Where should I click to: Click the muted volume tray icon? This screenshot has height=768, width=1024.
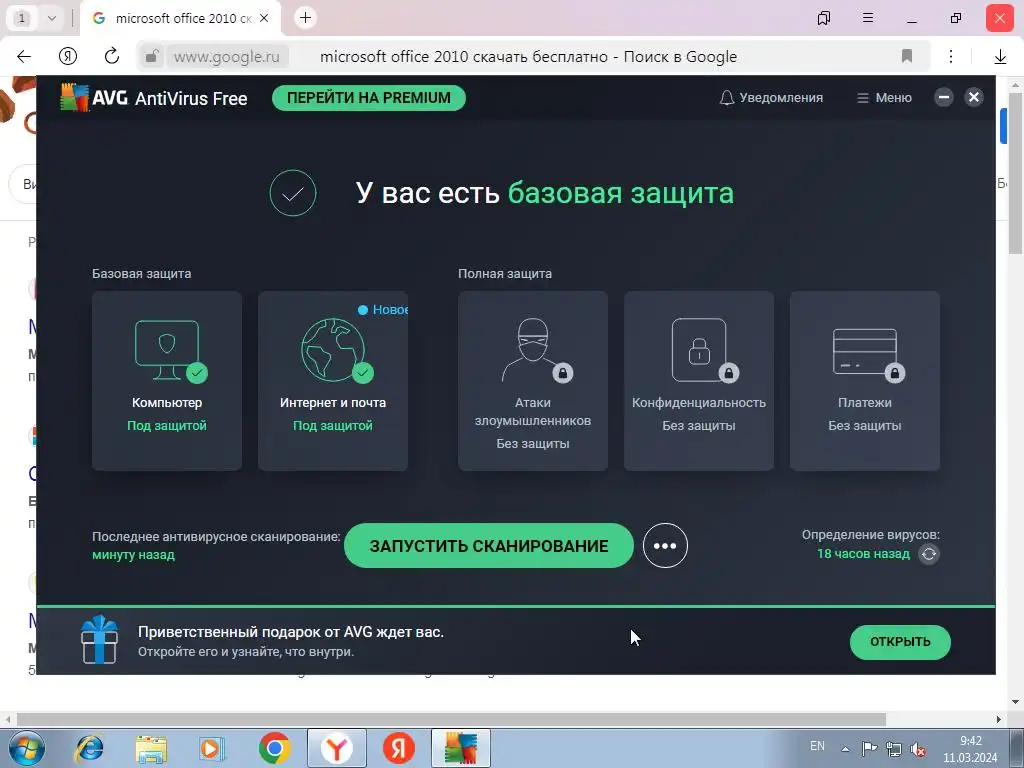tap(918, 749)
